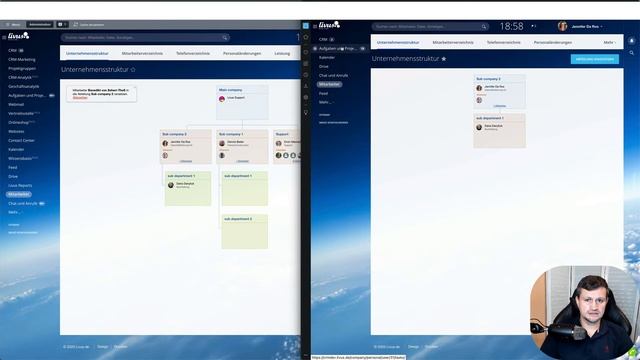Screen dimensions: 640x360
Task: Open Aufgaben und Proje... in left sidebar
Action: [x=27, y=96]
